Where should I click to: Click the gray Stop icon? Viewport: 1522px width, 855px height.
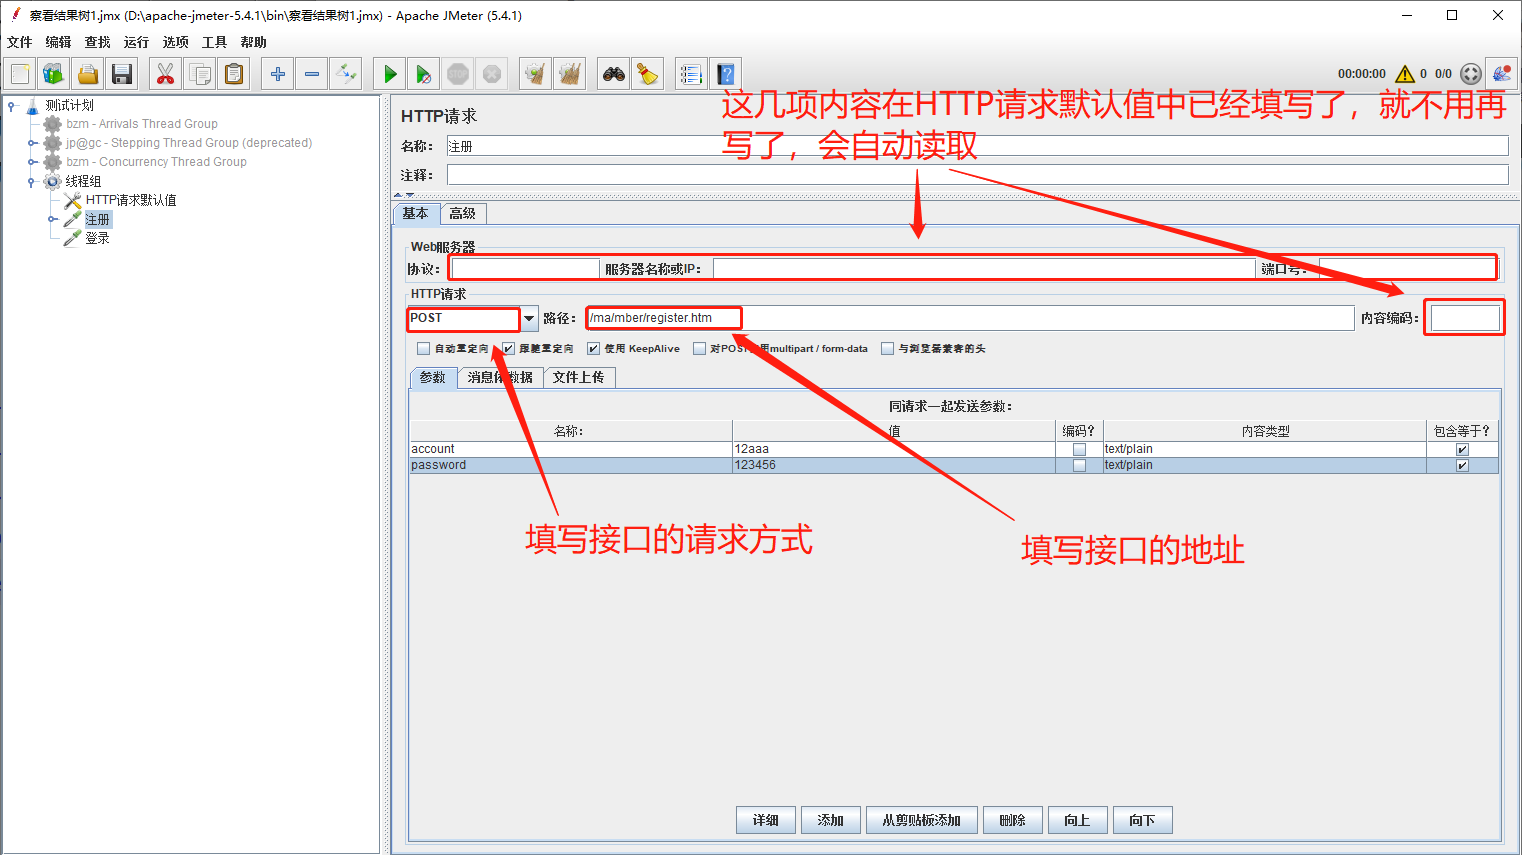pyautogui.click(x=458, y=74)
